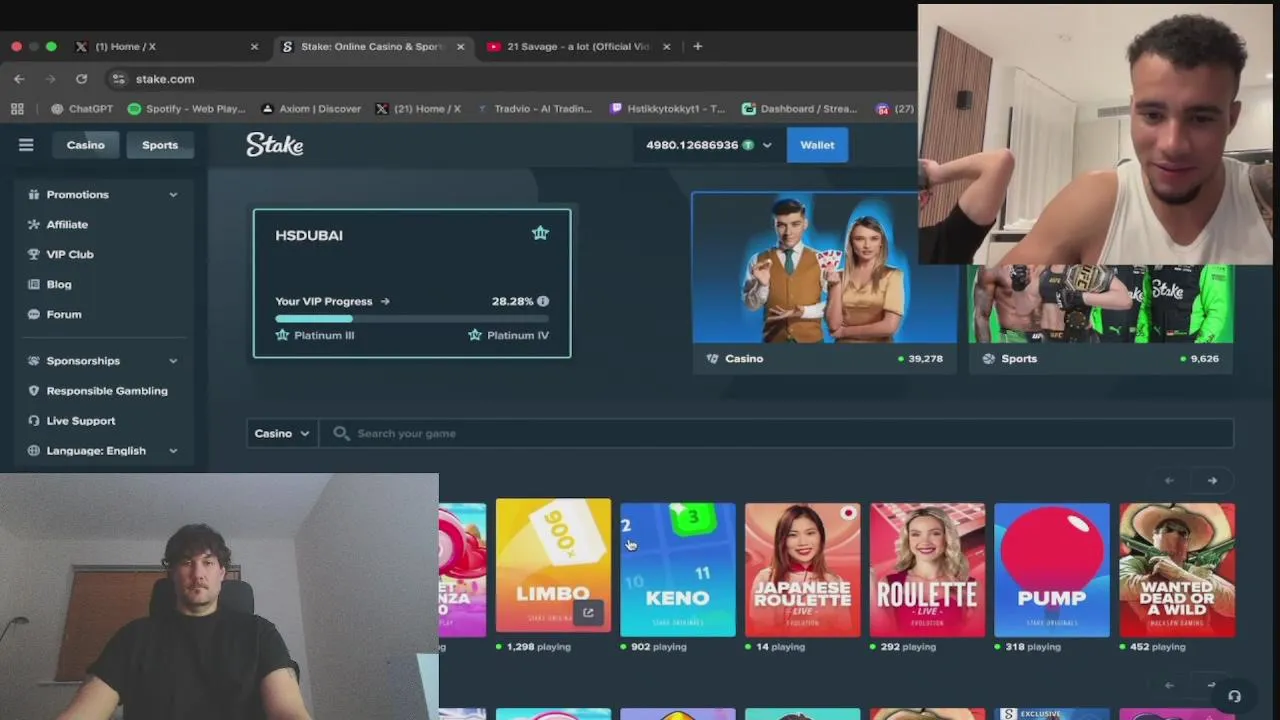Open the browser apps grid icon
This screenshot has width=1280, height=720.
click(17, 109)
